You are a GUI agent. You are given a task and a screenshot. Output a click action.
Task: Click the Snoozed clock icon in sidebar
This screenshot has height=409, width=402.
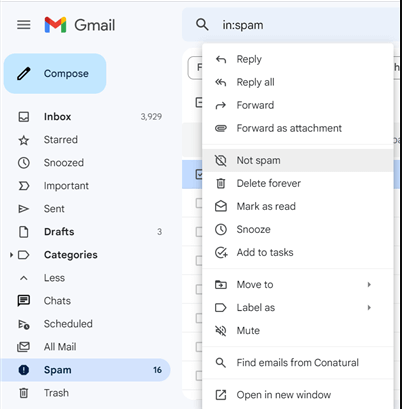(24, 163)
